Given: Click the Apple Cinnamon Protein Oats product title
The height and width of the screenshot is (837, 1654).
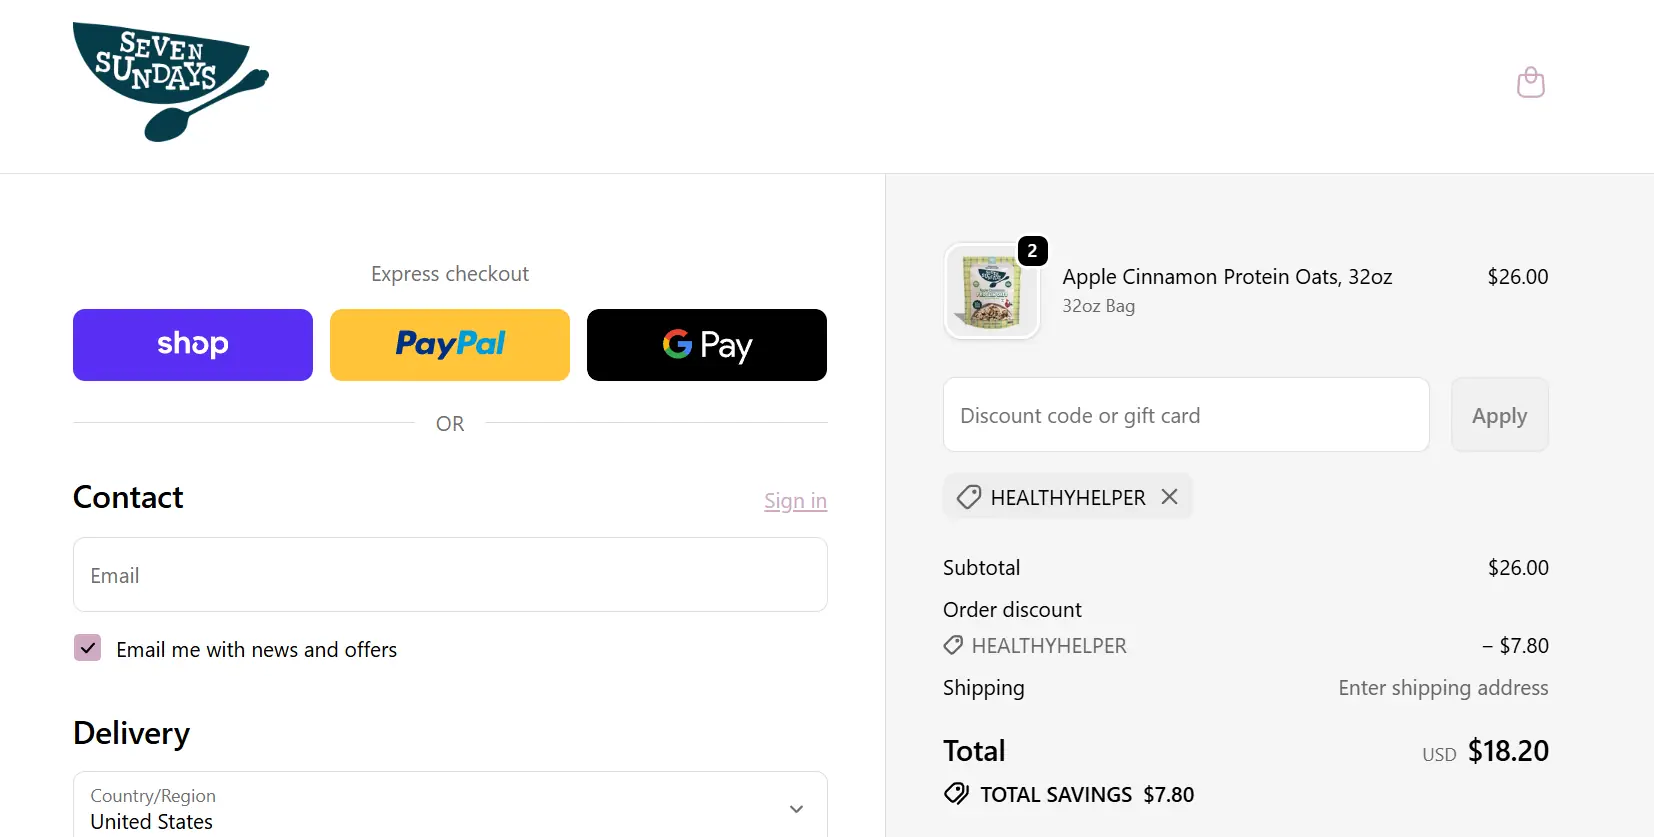Looking at the screenshot, I should (1227, 277).
